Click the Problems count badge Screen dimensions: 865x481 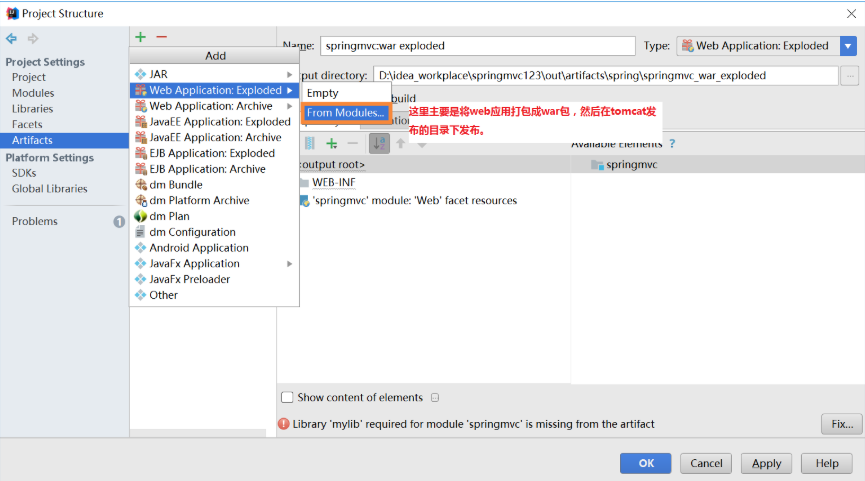coord(119,222)
